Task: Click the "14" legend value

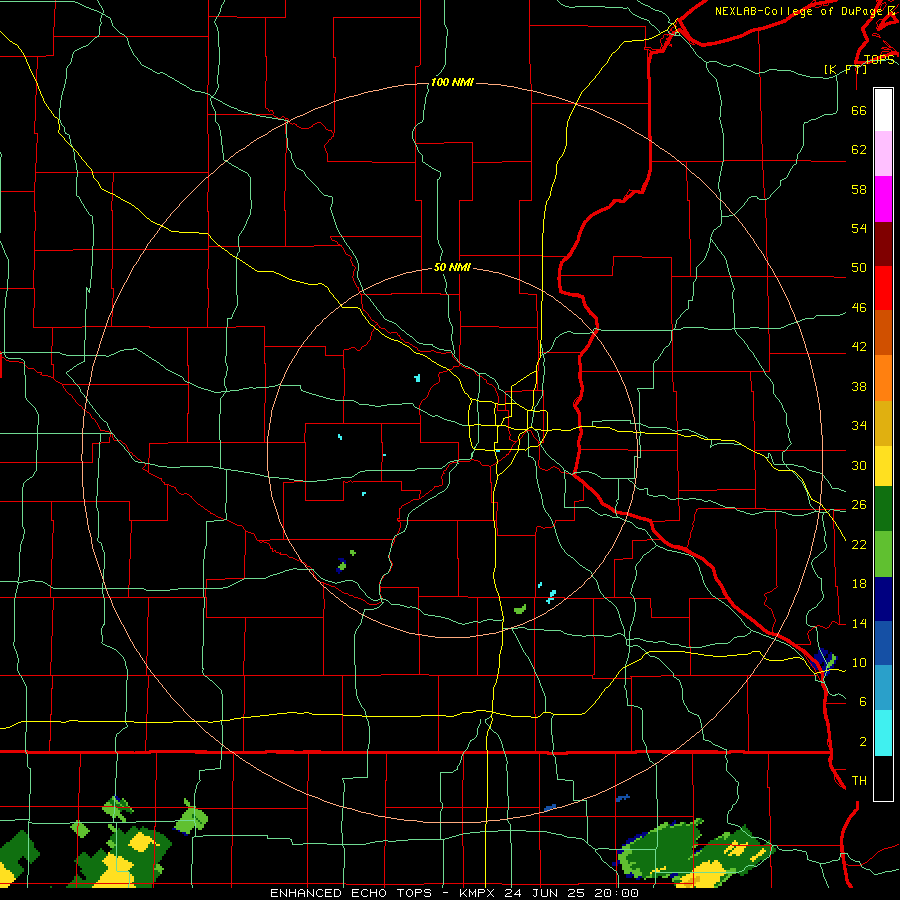Action: (x=859, y=623)
